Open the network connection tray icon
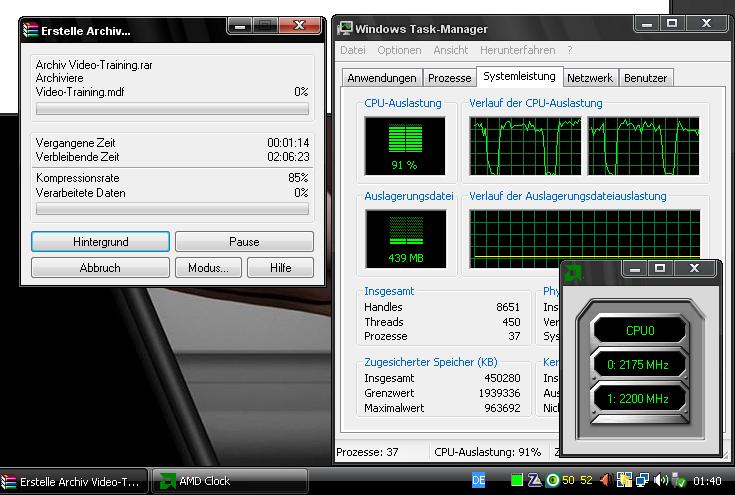Screen dimensions: 735x495 642,480
